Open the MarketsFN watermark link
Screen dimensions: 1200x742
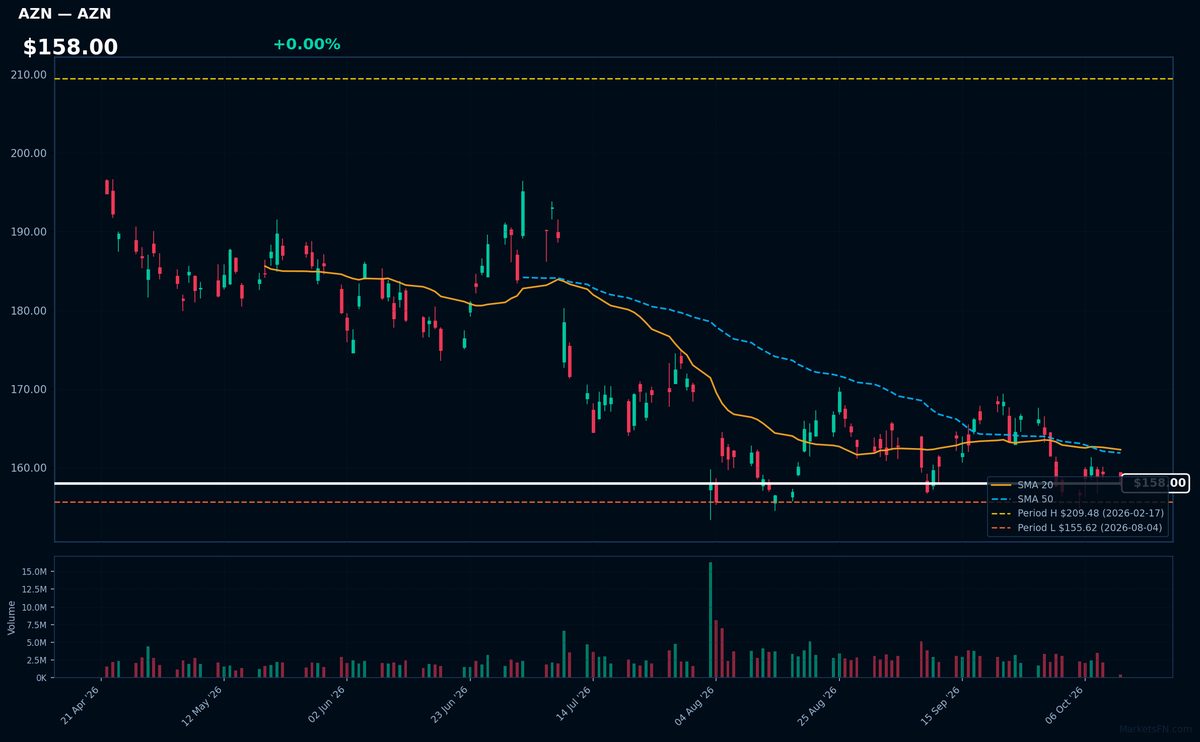coord(1156,729)
